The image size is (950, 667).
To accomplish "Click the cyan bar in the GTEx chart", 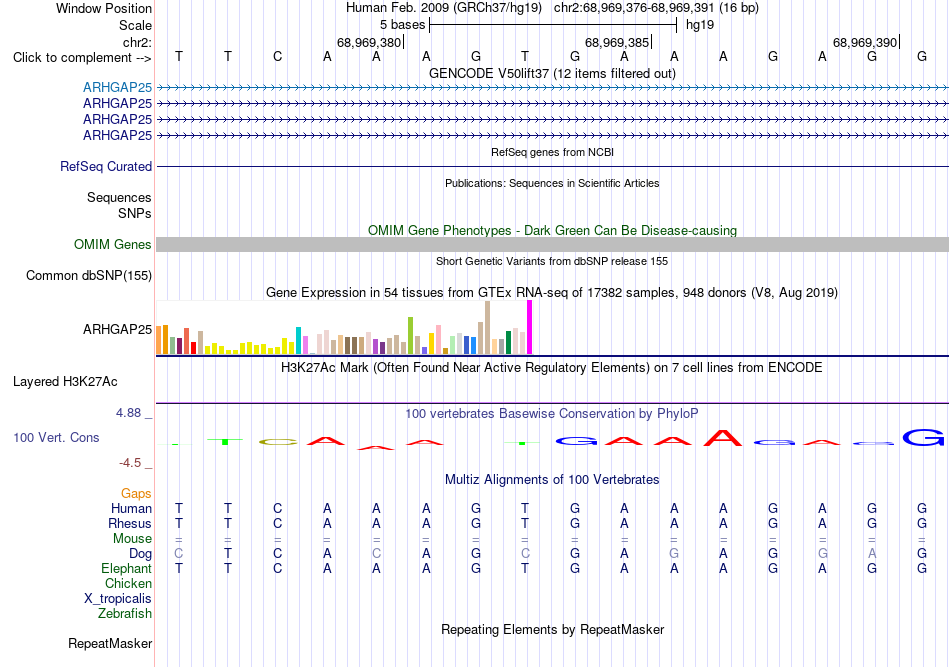I will (298, 340).
